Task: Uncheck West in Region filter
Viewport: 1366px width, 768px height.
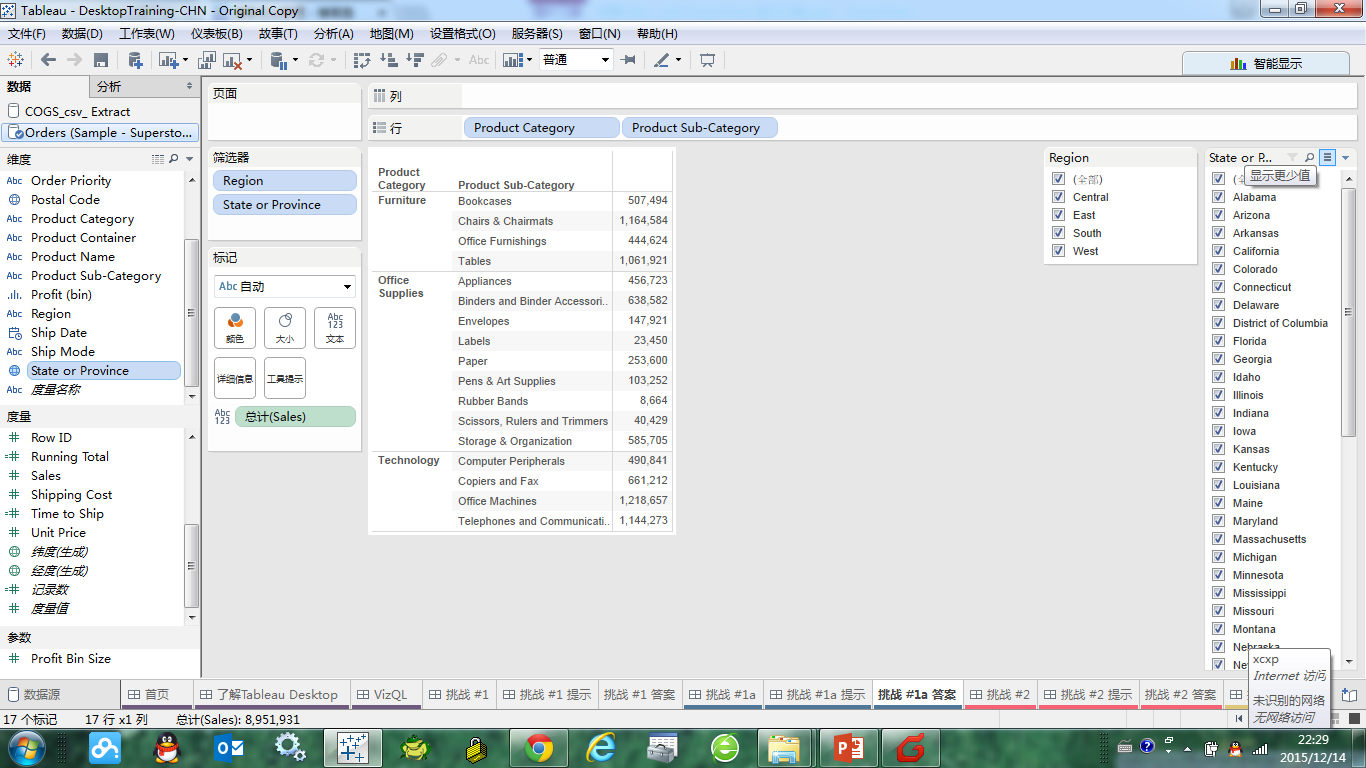Action: coord(1058,251)
